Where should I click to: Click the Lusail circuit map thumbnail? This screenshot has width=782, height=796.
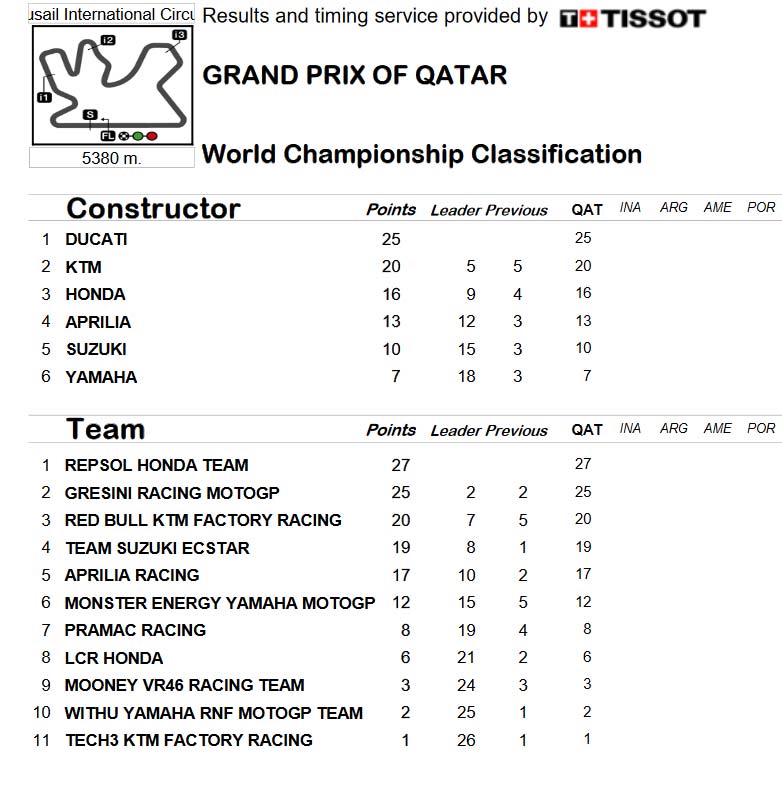(112, 85)
